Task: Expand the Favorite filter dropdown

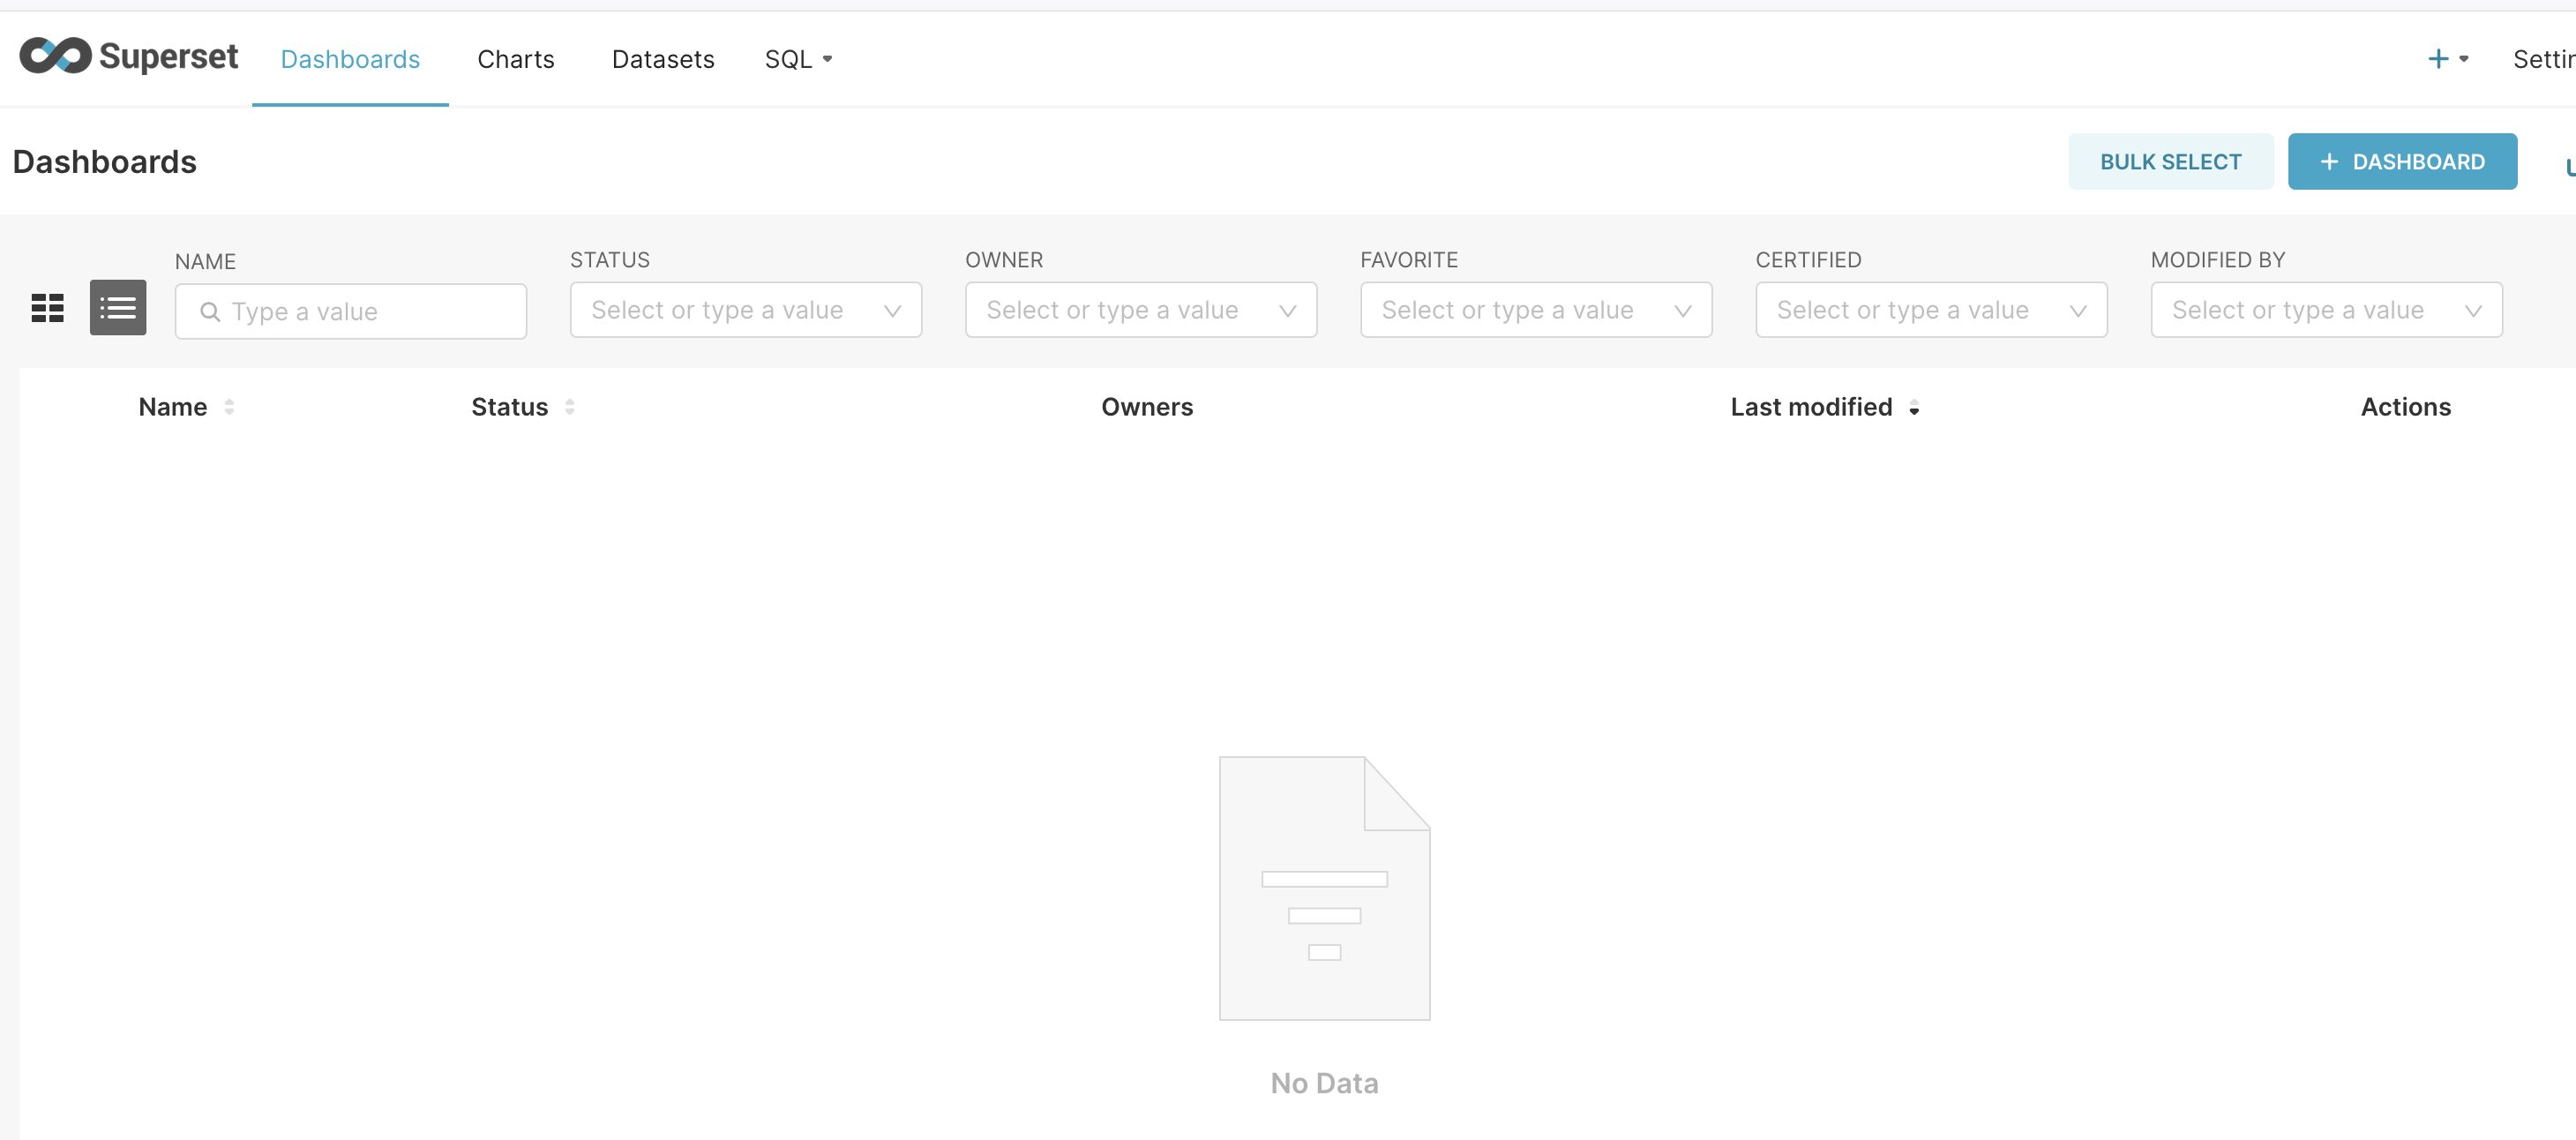Action: pos(1535,310)
